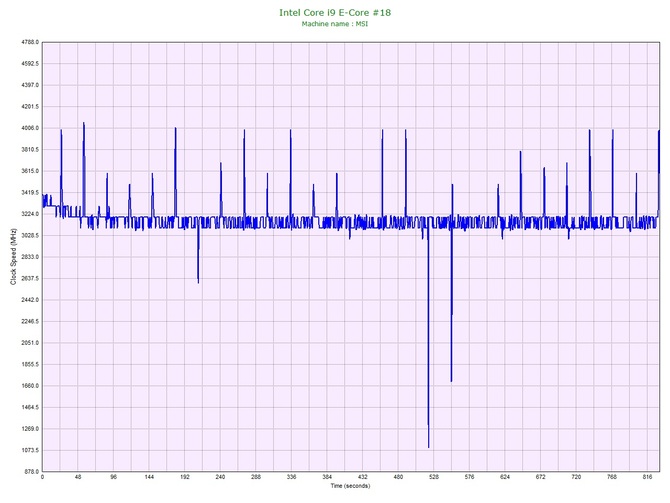Click the 'Time (seconds)' axis label
Screen dimensions: 670x503
click(x=350, y=486)
